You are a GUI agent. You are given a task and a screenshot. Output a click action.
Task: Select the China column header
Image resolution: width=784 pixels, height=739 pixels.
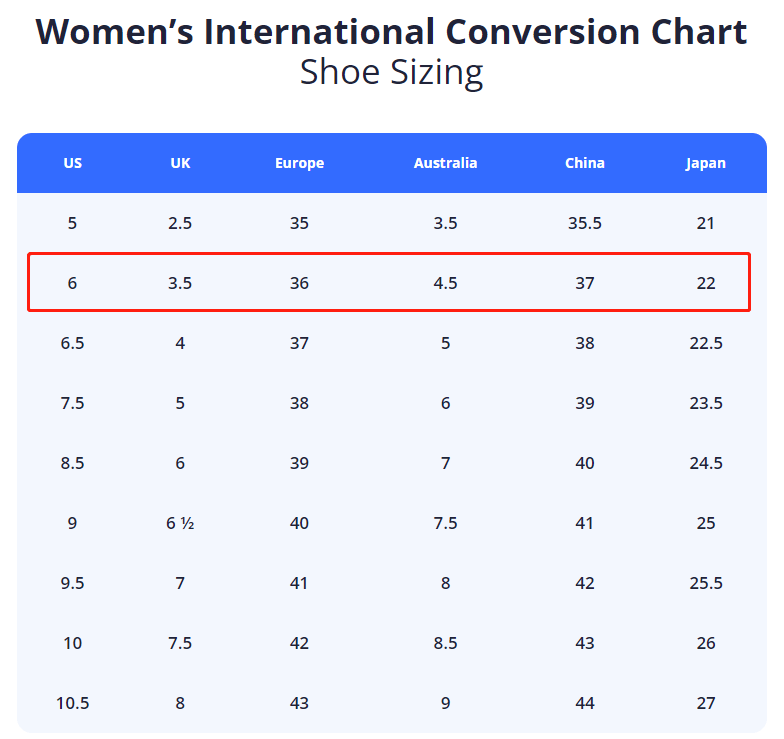(x=585, y=163)
